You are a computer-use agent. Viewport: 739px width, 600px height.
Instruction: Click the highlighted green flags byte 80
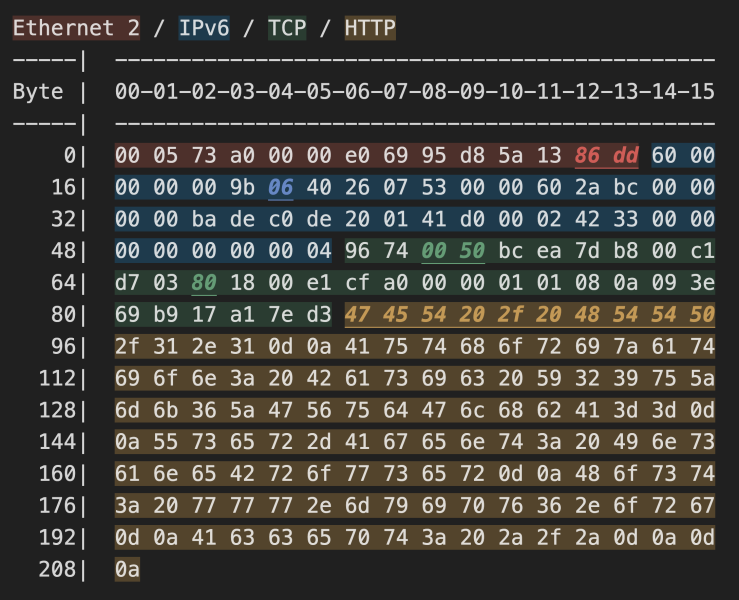[x=204, y=283]
